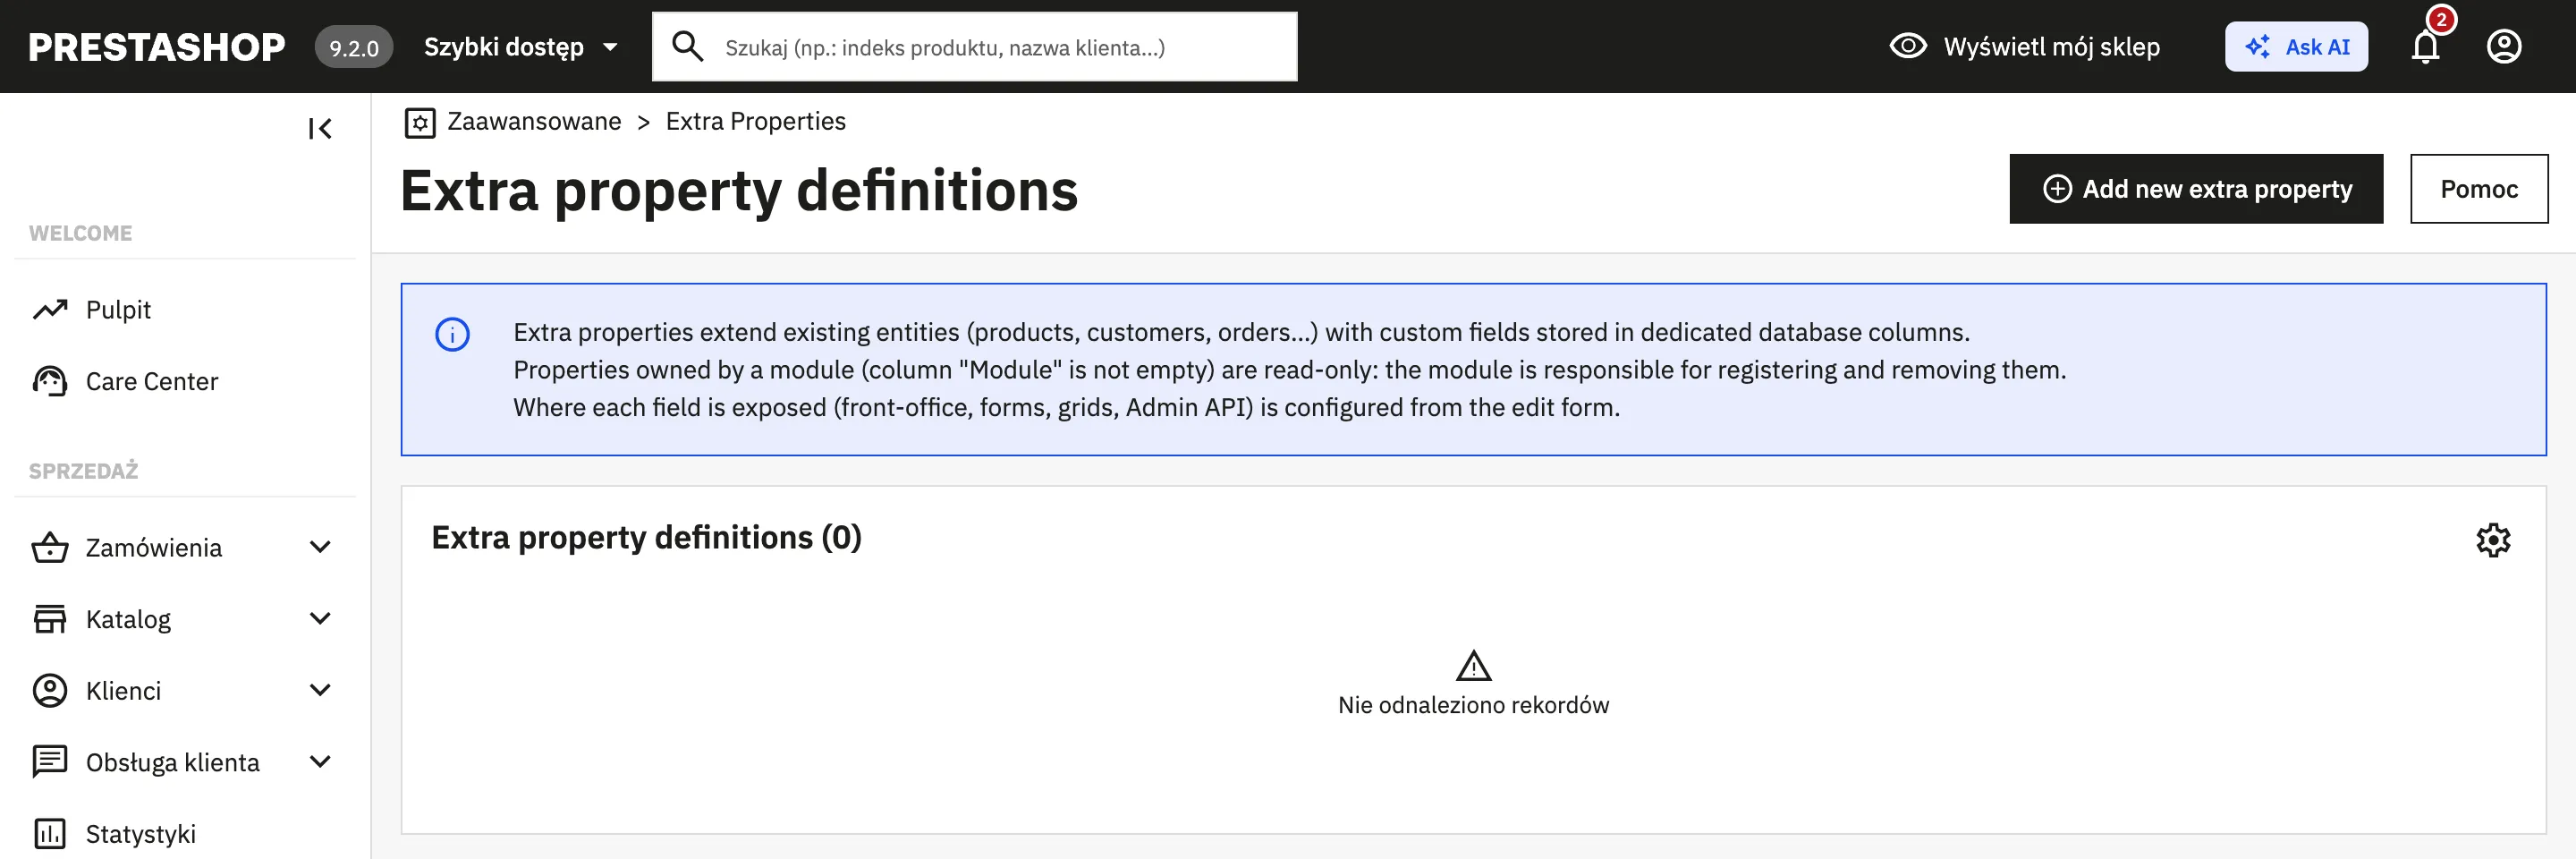Click the eye icon next to Wyświetl mój sklep
Viewport: 2576px width, 859px height.
(x=1908, y=46)
